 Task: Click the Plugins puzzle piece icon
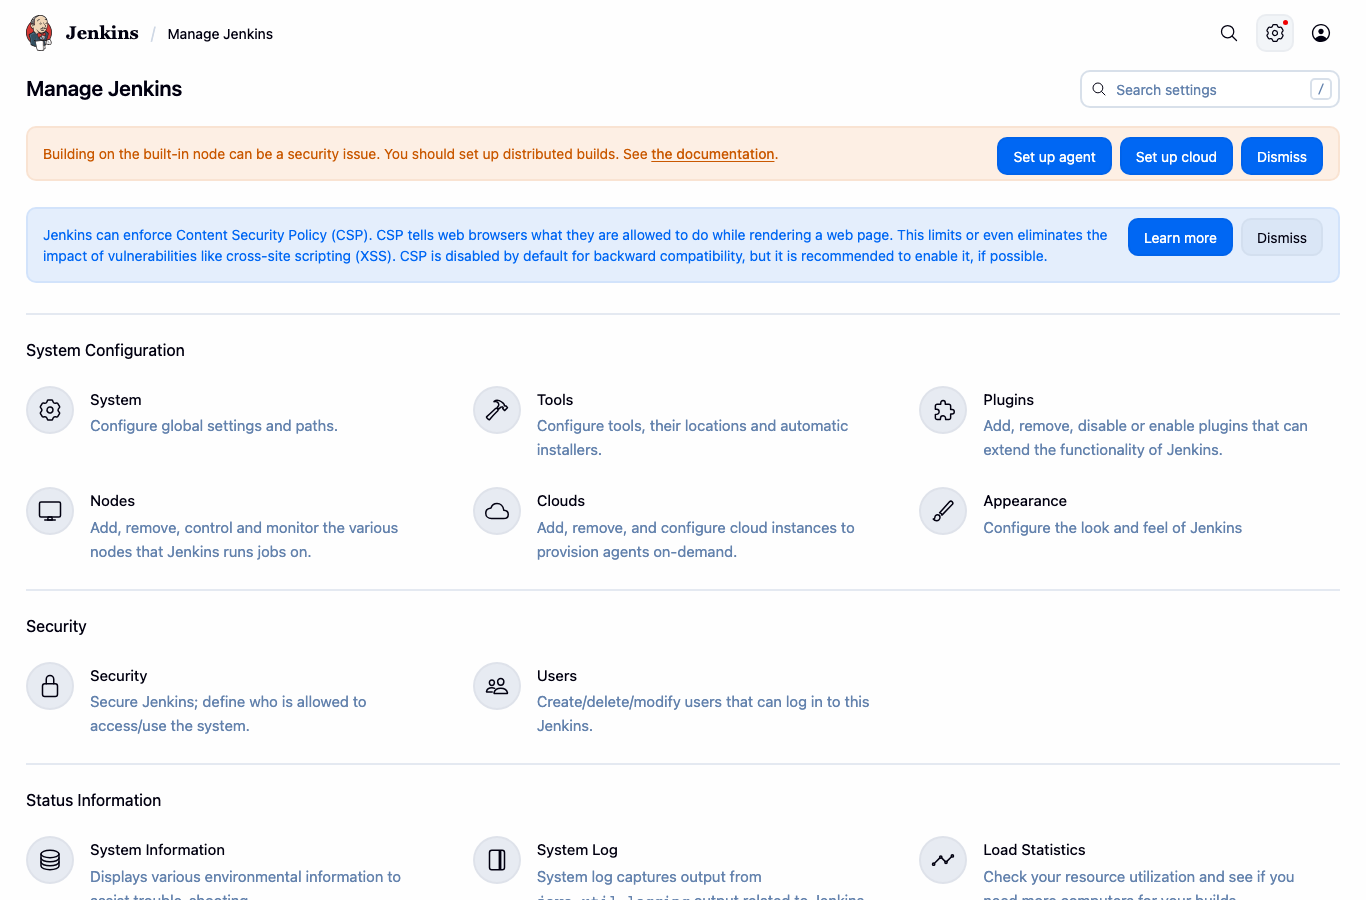[x=943, y=410]
